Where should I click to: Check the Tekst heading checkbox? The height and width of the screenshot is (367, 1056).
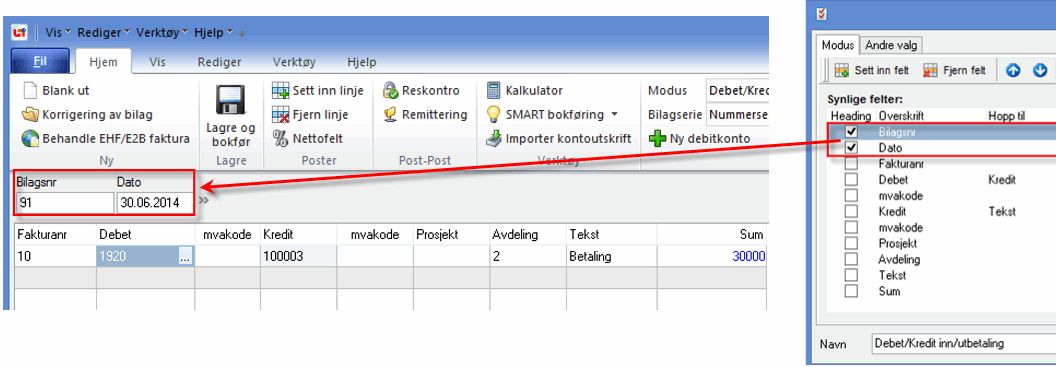coord(851,275)
